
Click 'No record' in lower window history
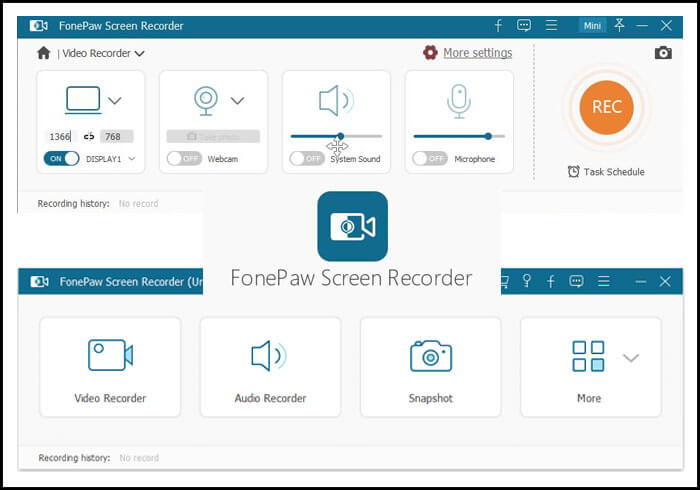pyautogui.click(x=139, y=458)
